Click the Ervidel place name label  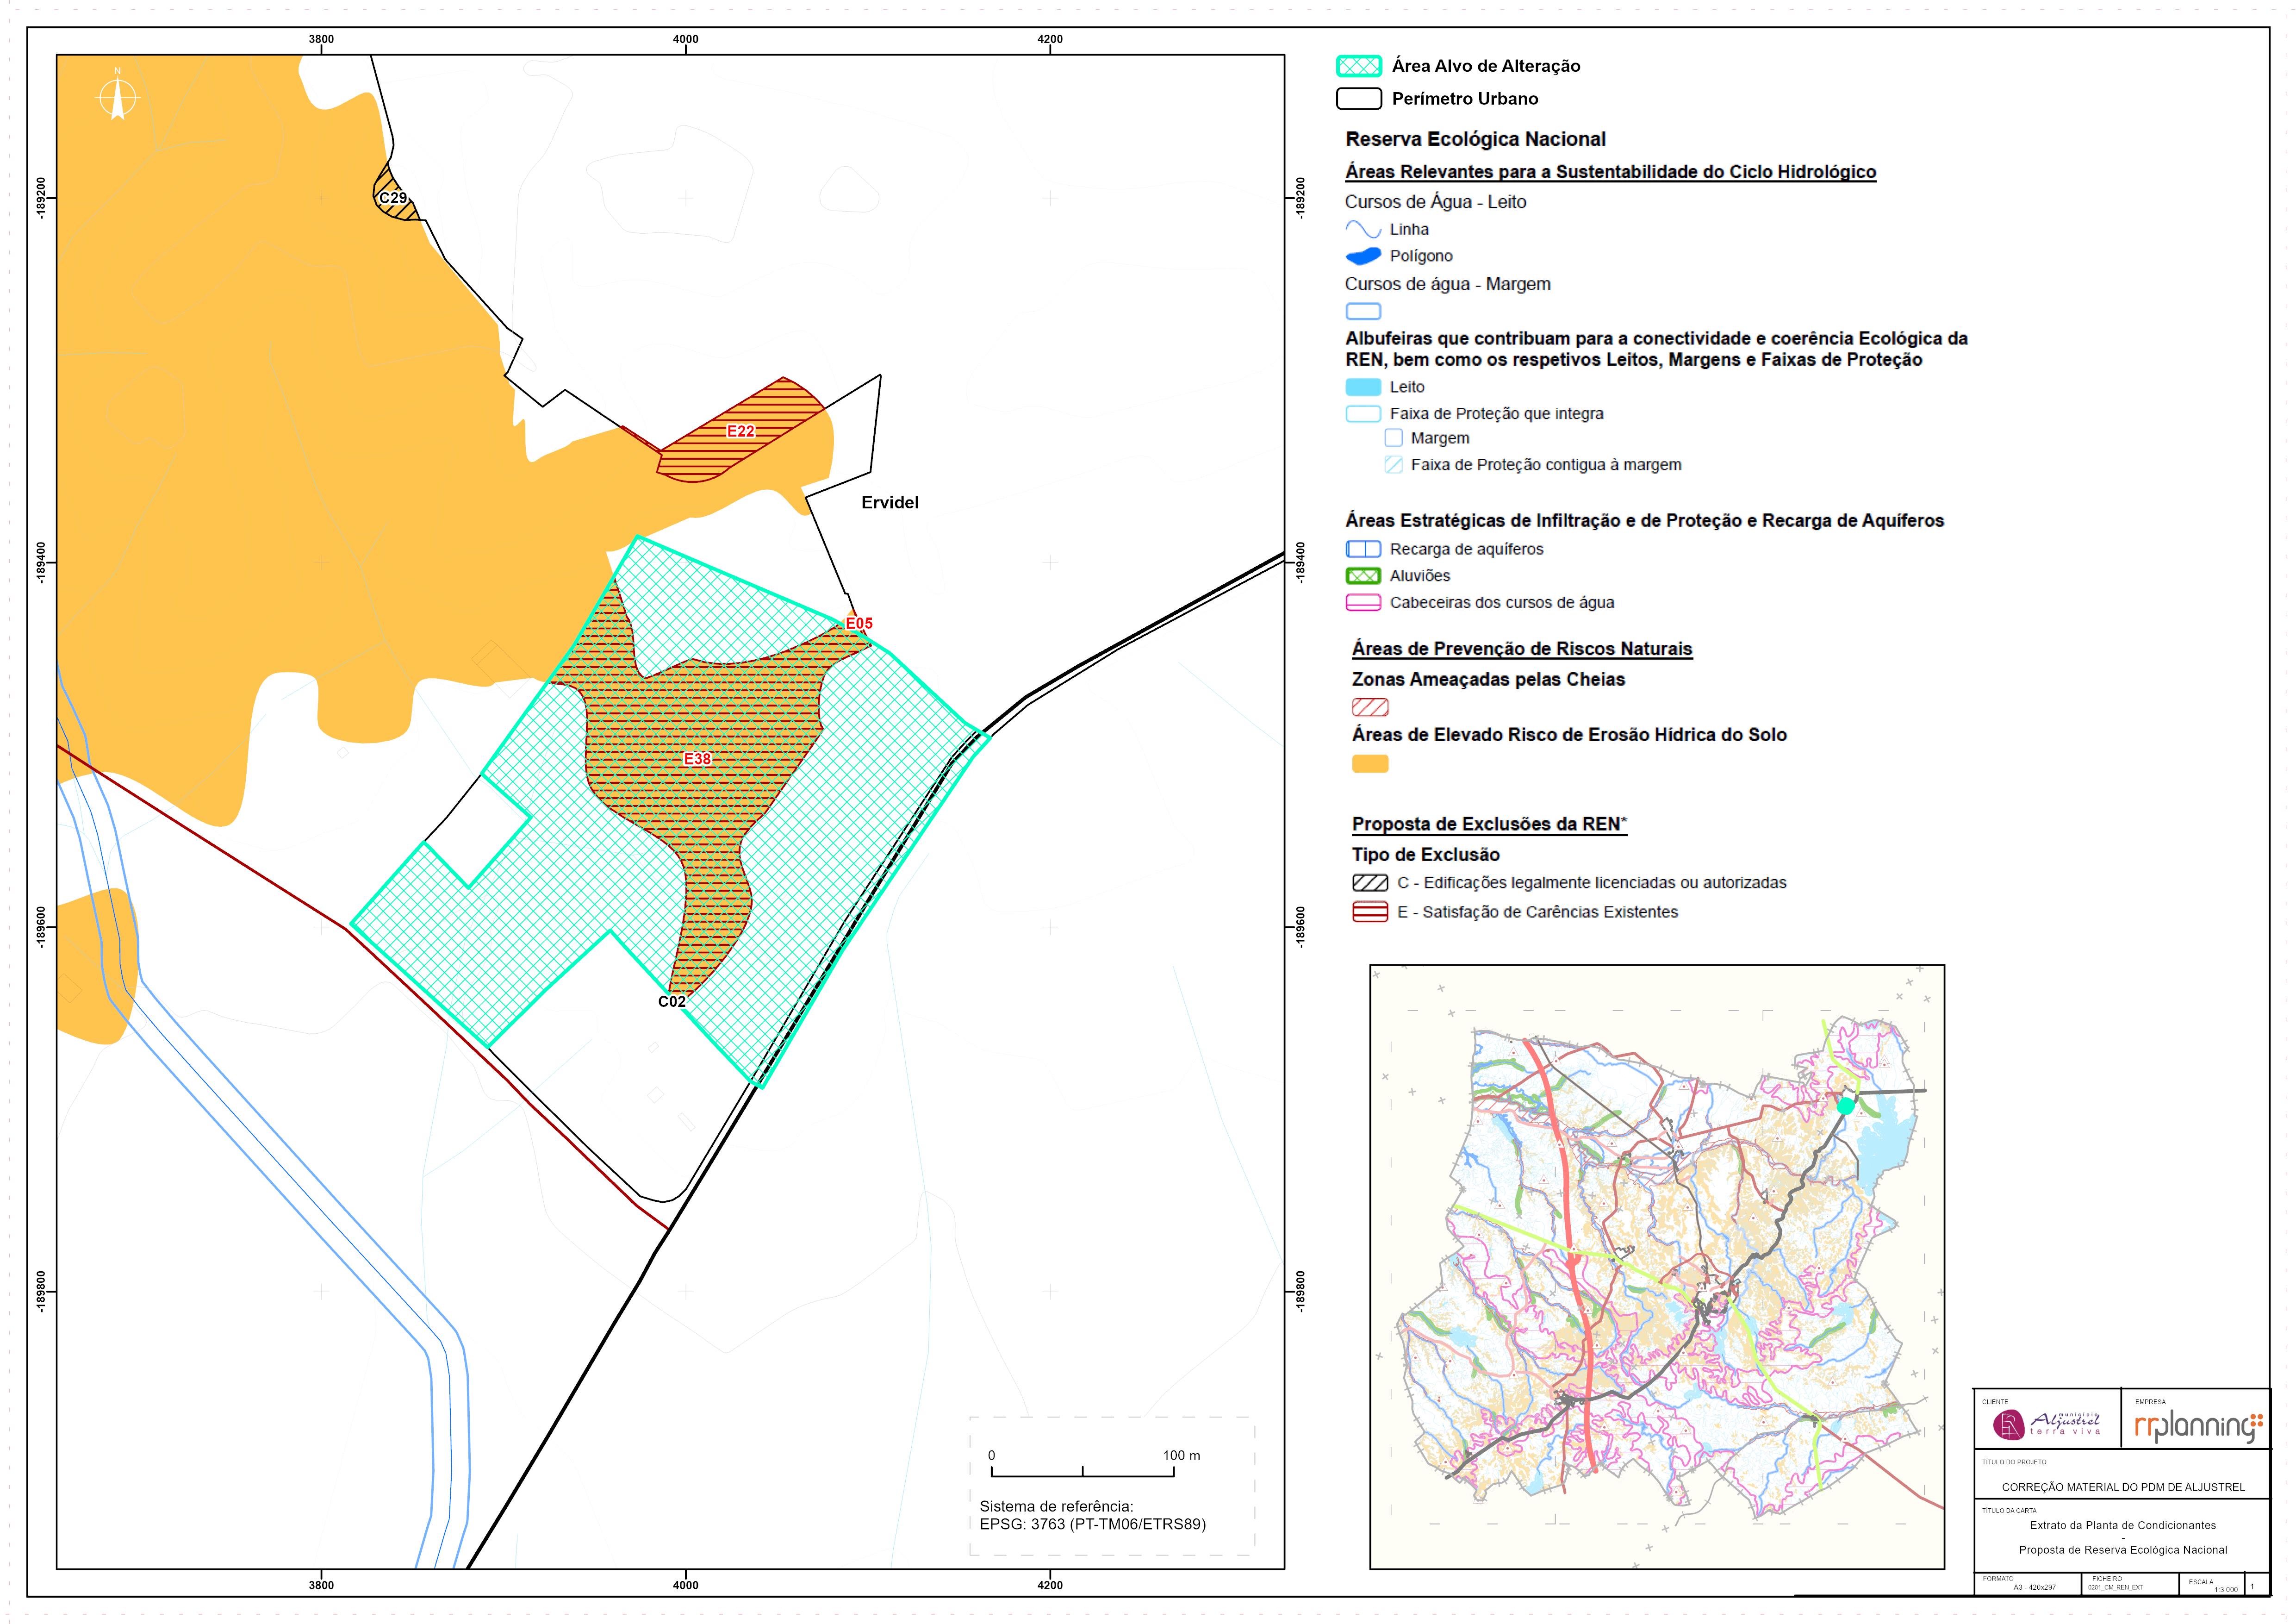coord(890,503)
